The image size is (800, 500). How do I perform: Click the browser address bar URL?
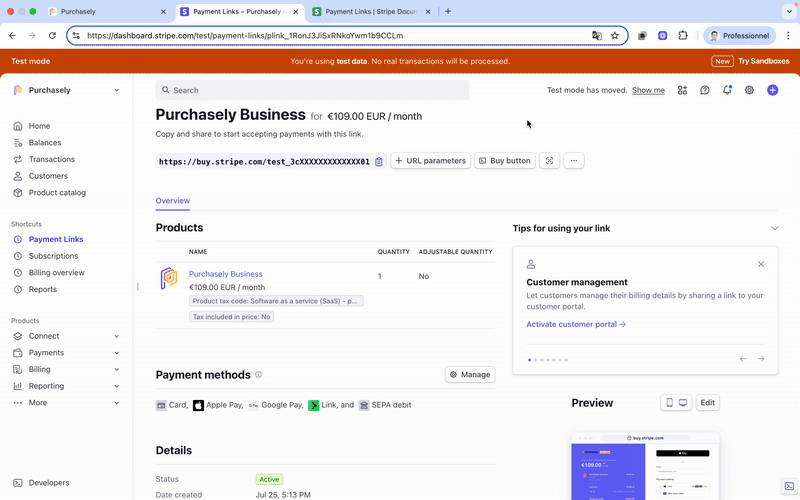[245, 36]
